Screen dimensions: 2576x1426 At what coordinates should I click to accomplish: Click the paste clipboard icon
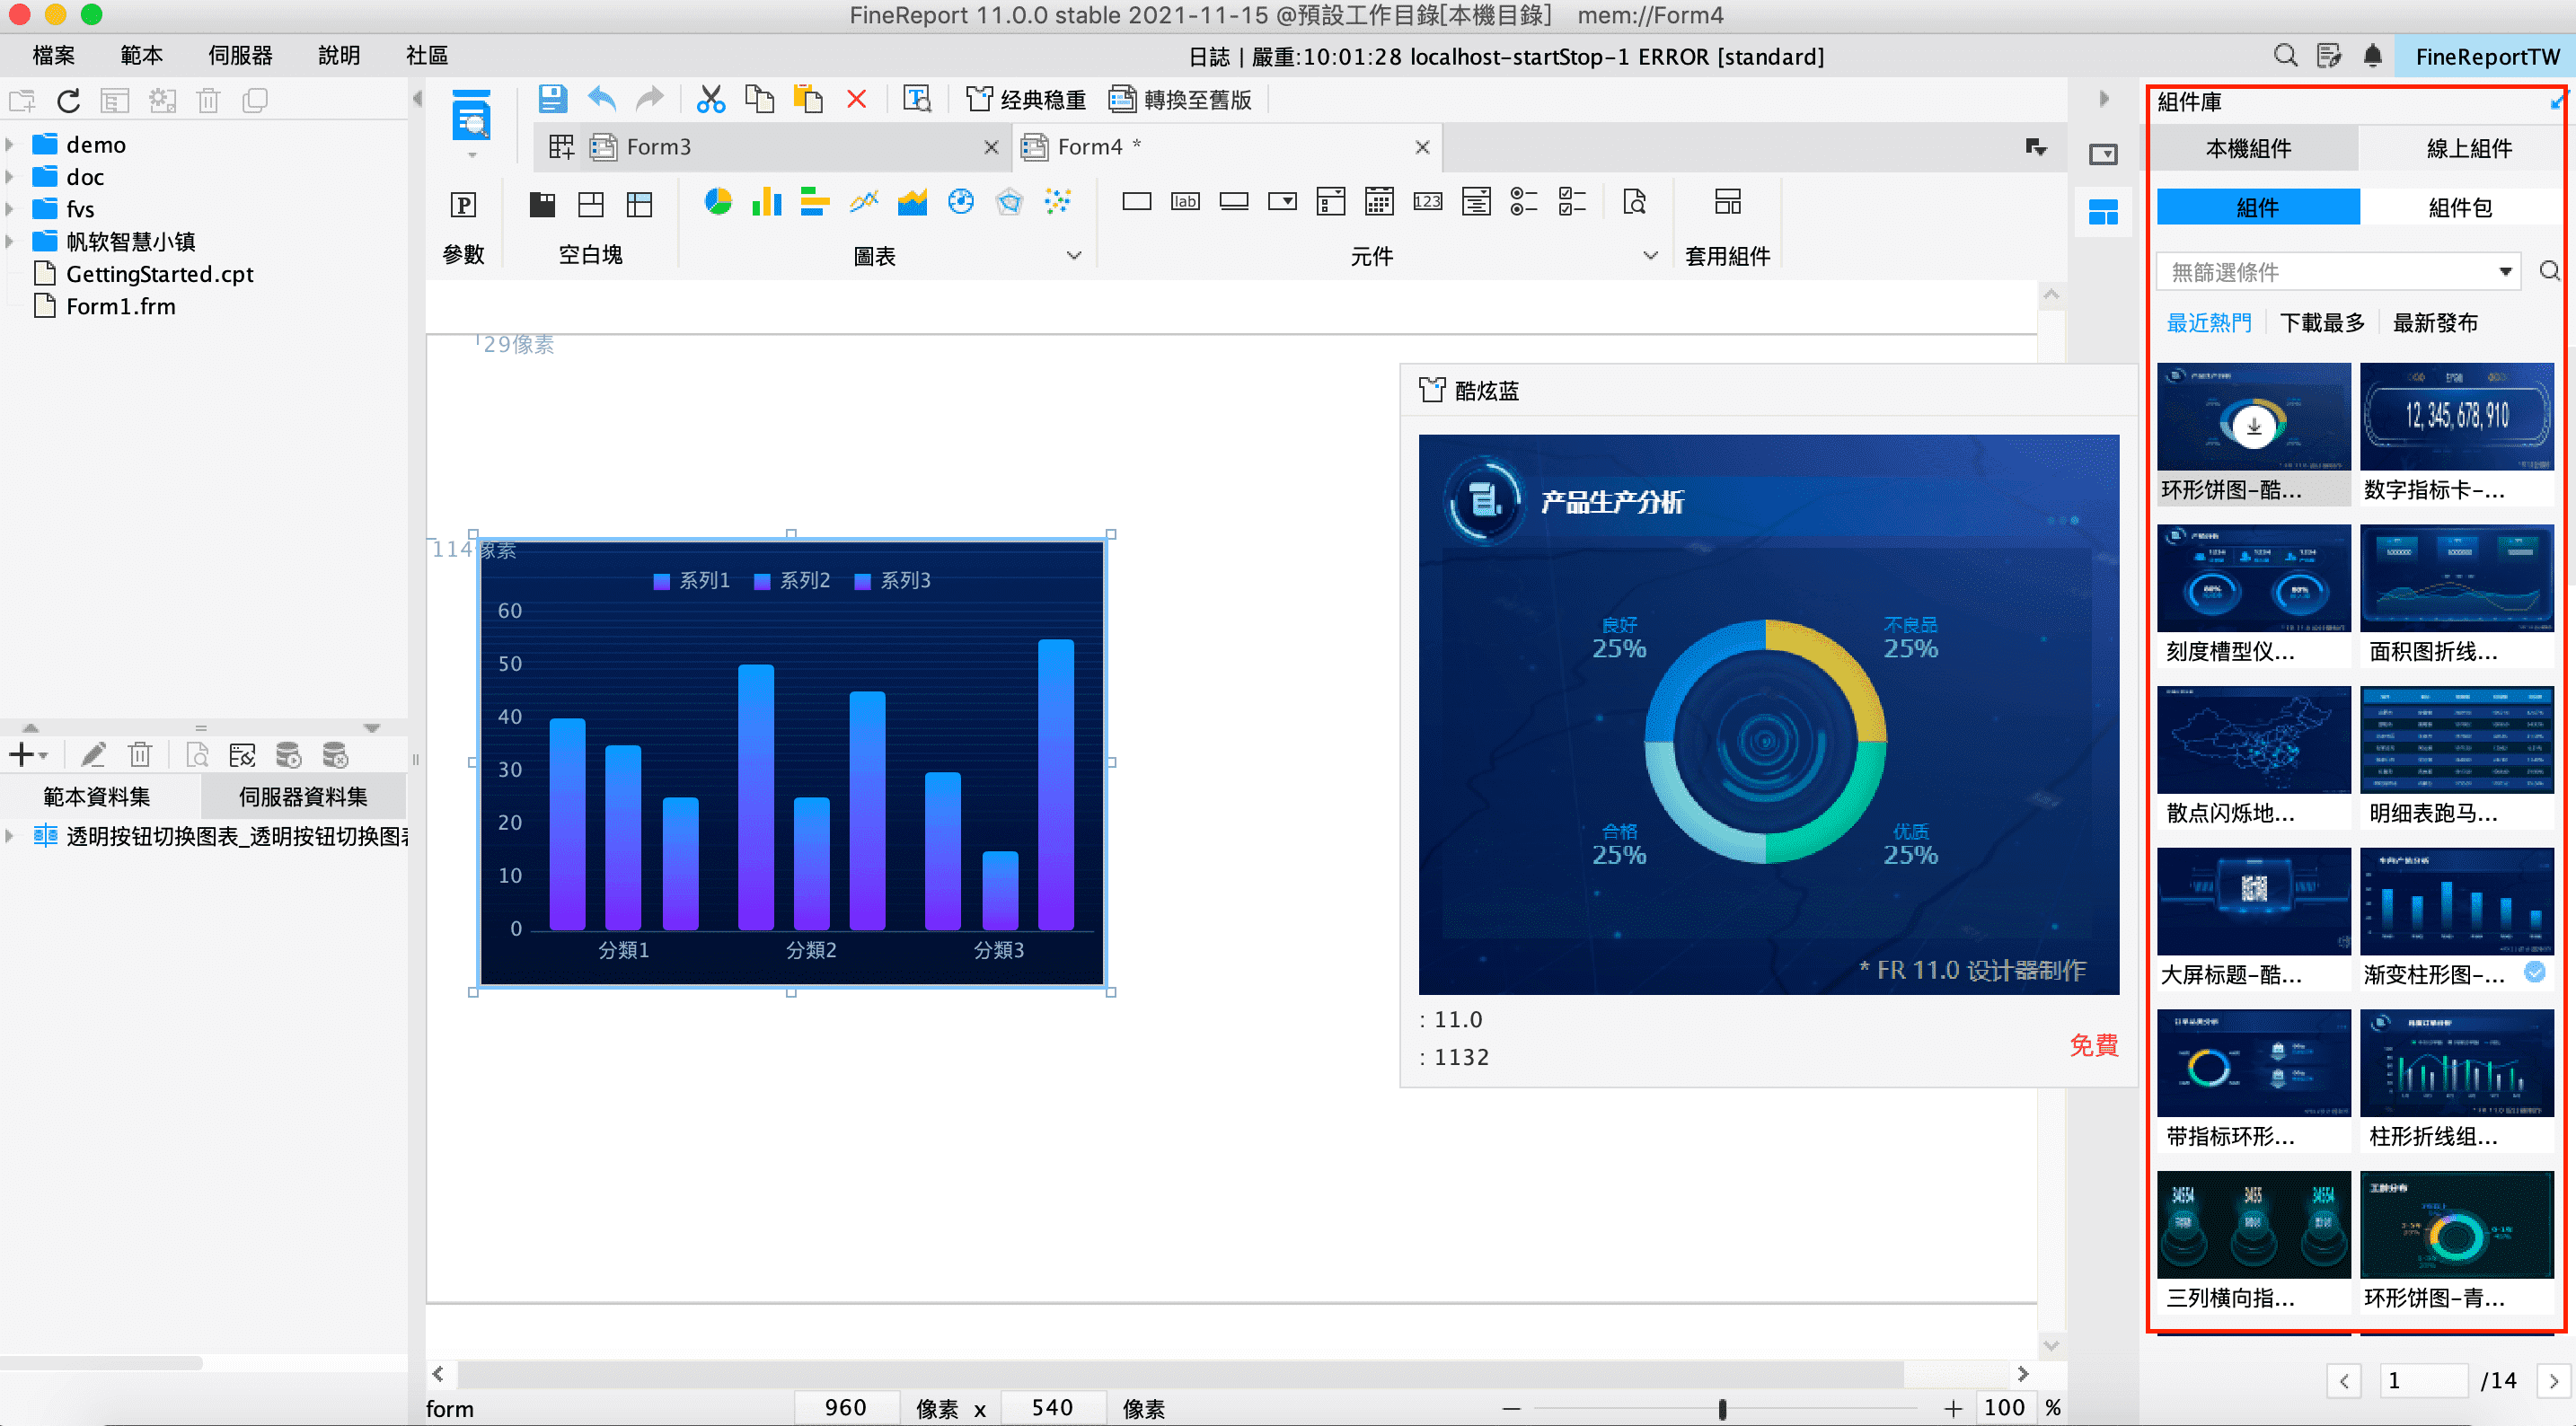click(808, 99)
